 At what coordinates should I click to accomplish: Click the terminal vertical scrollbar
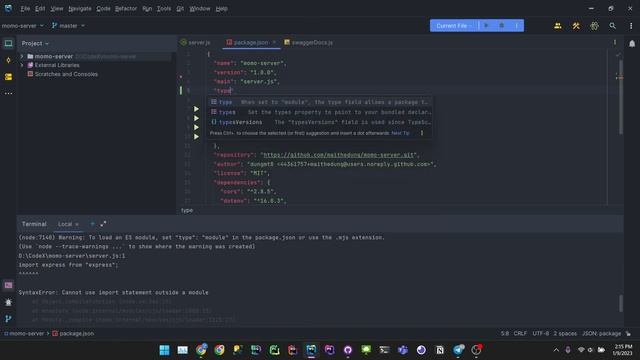point(621,303)
